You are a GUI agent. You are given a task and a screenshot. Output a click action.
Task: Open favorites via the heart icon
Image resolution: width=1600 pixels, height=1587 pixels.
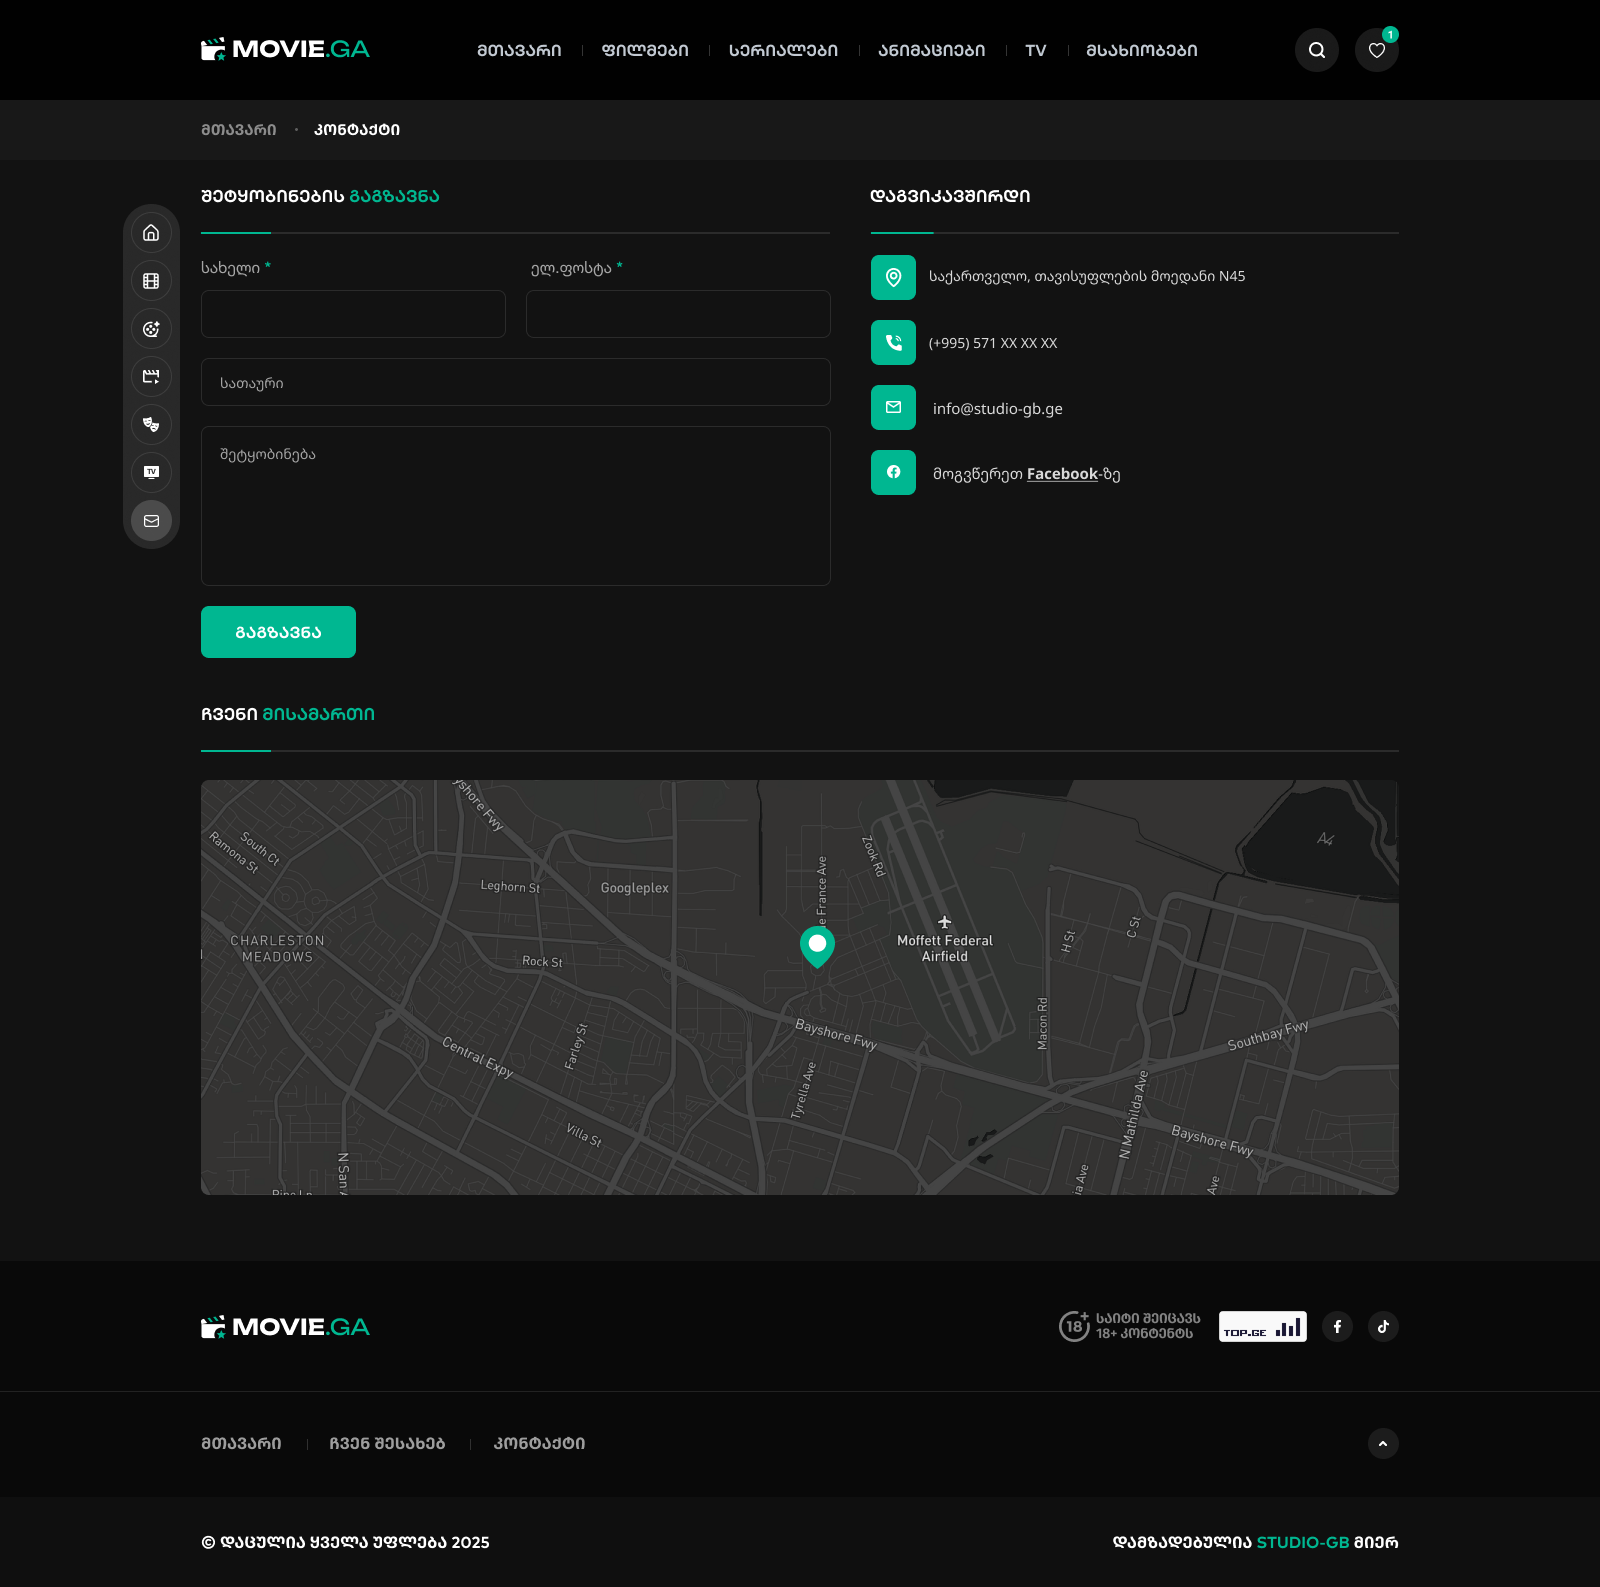pos(1376,50)
